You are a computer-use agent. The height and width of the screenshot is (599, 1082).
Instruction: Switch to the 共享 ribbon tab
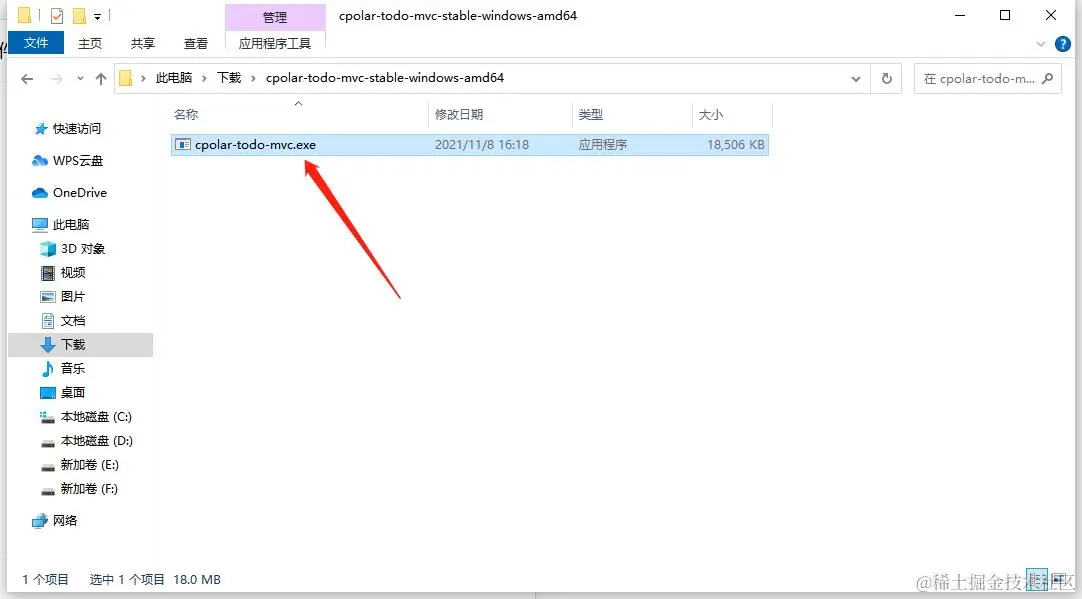[x=143, y=43]
